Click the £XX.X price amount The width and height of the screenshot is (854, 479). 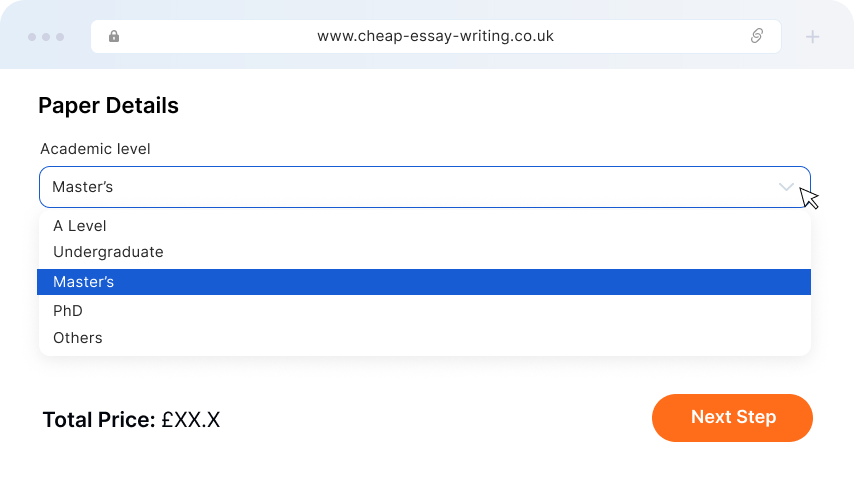tap(191, 420)
